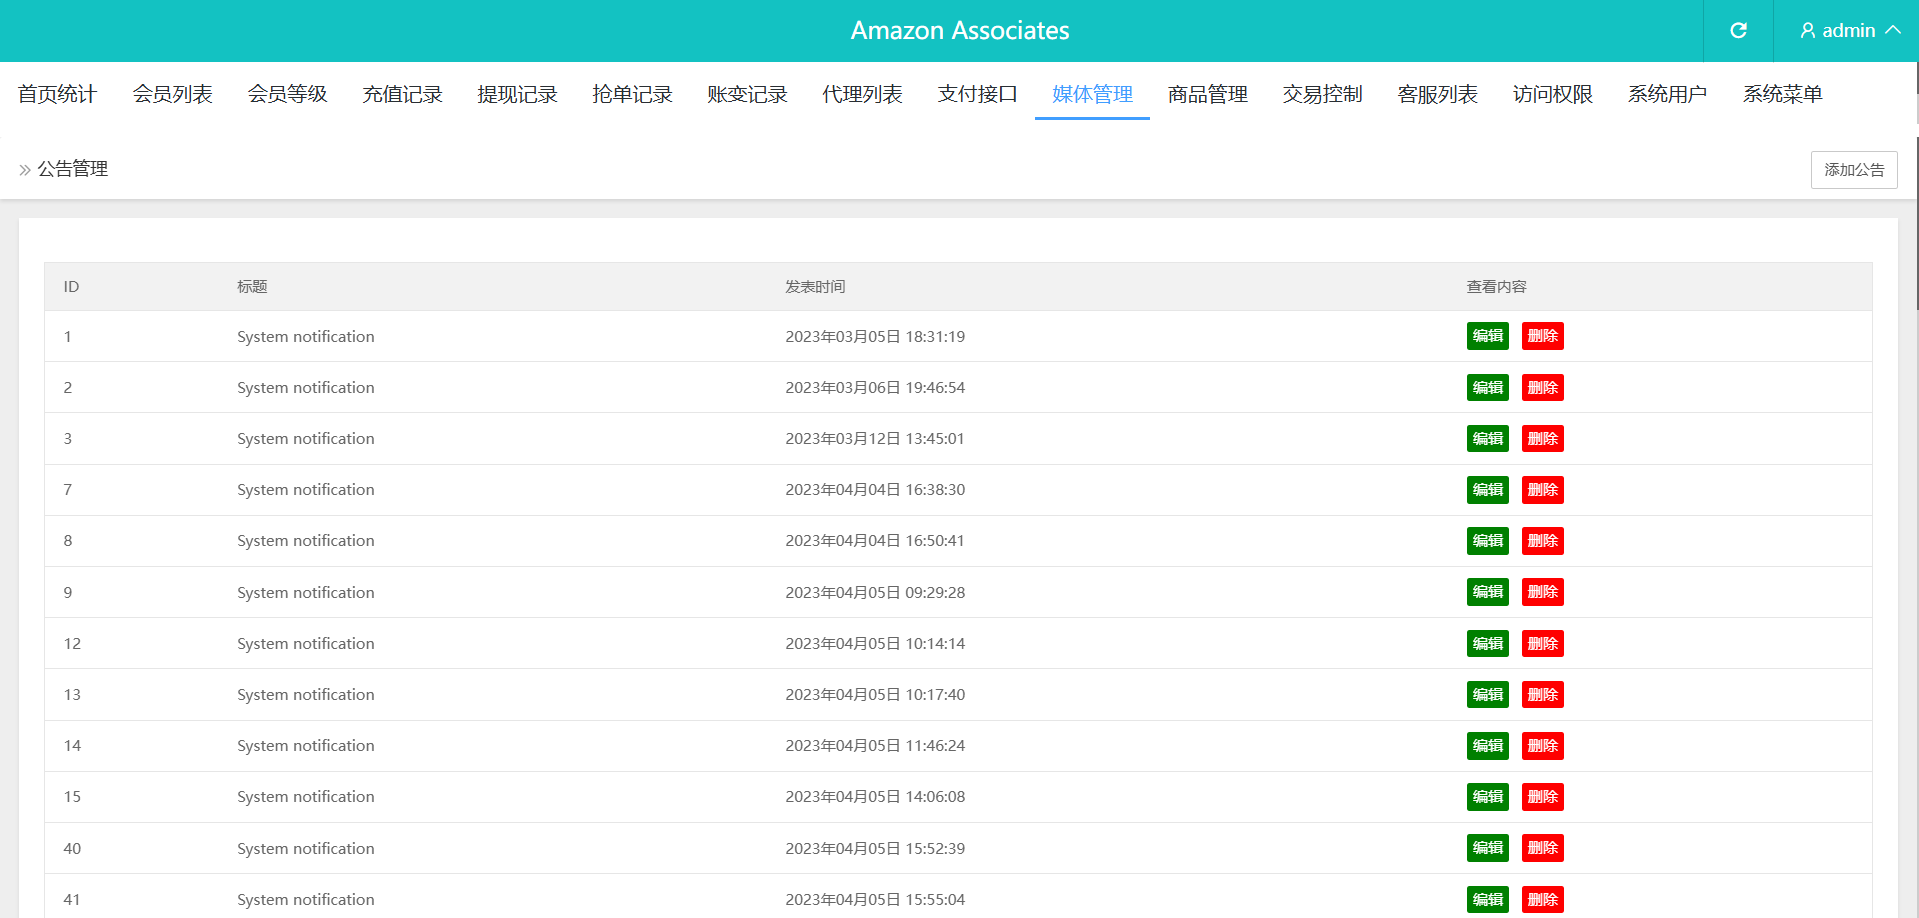Select the 提现记录 tab

tap(517, 94)
